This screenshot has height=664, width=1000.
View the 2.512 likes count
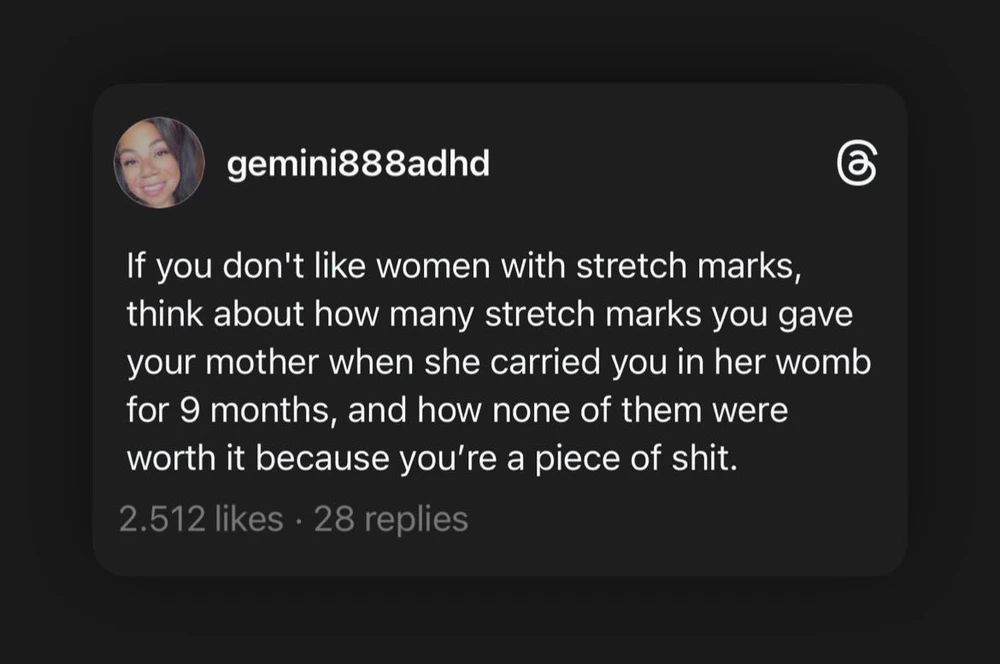(x=200, y=519)
